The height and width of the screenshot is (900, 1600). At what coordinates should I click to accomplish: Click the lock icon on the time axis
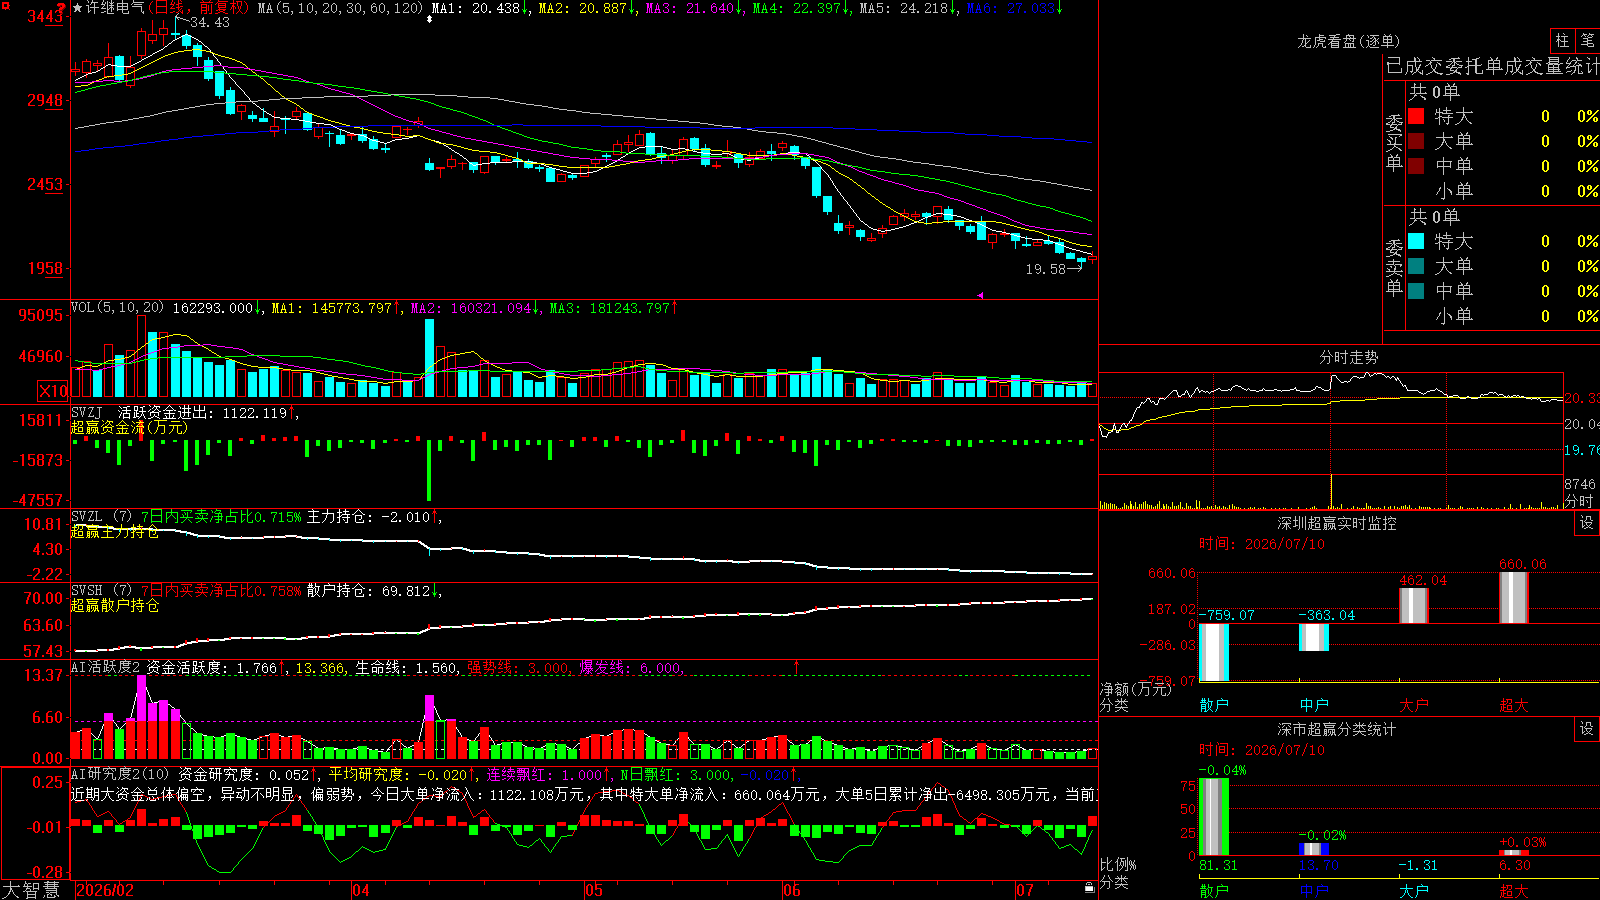click(x=1089, y=888)
